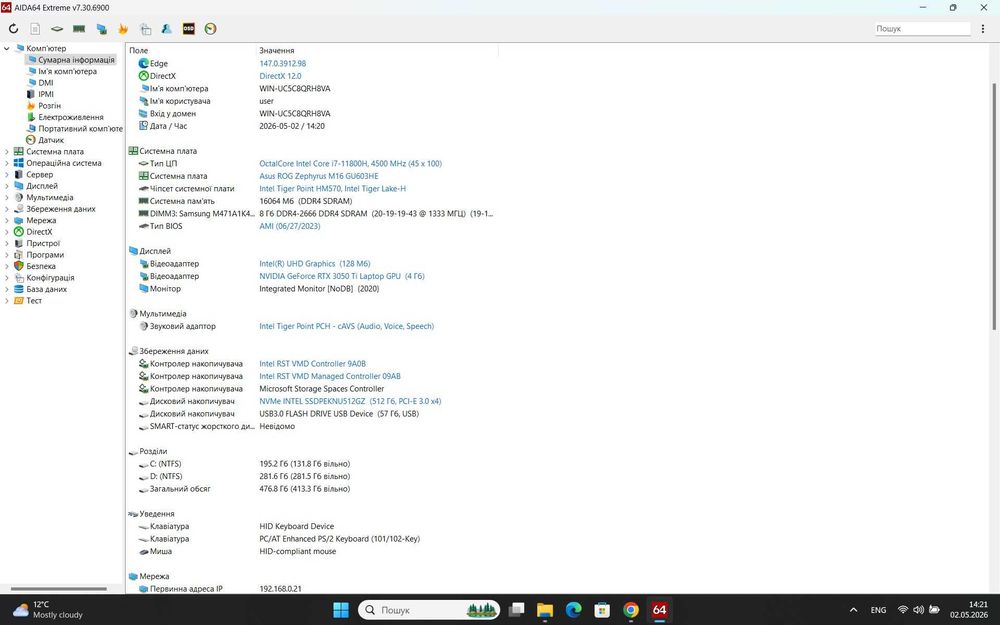Expand the Мультимедіа tree node
The width and height of the screenshot is (1000, 625).
[x=6, y=198]
